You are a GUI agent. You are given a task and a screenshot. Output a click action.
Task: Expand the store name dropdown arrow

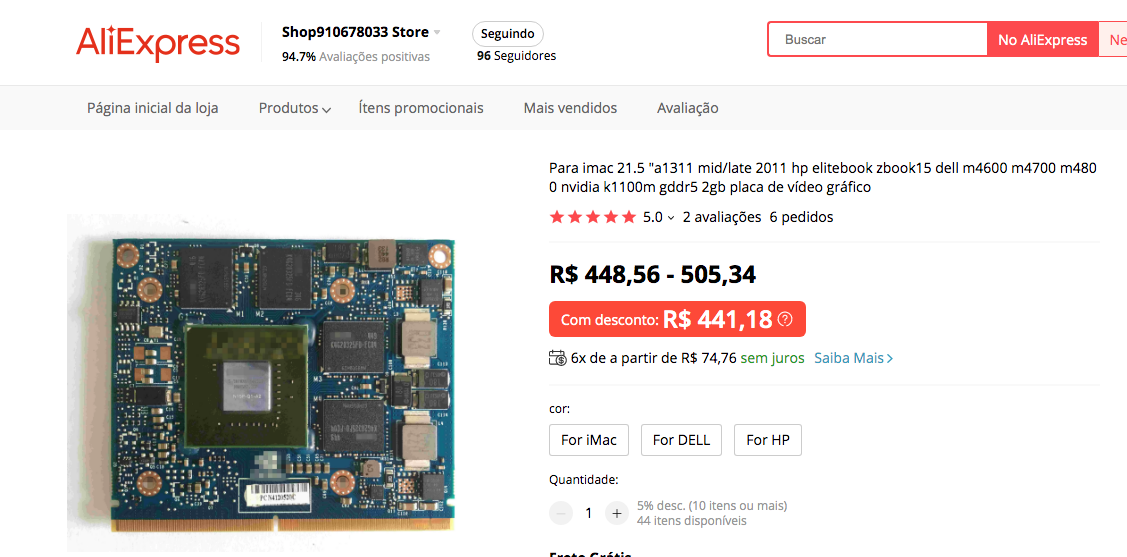coord(437,32)
